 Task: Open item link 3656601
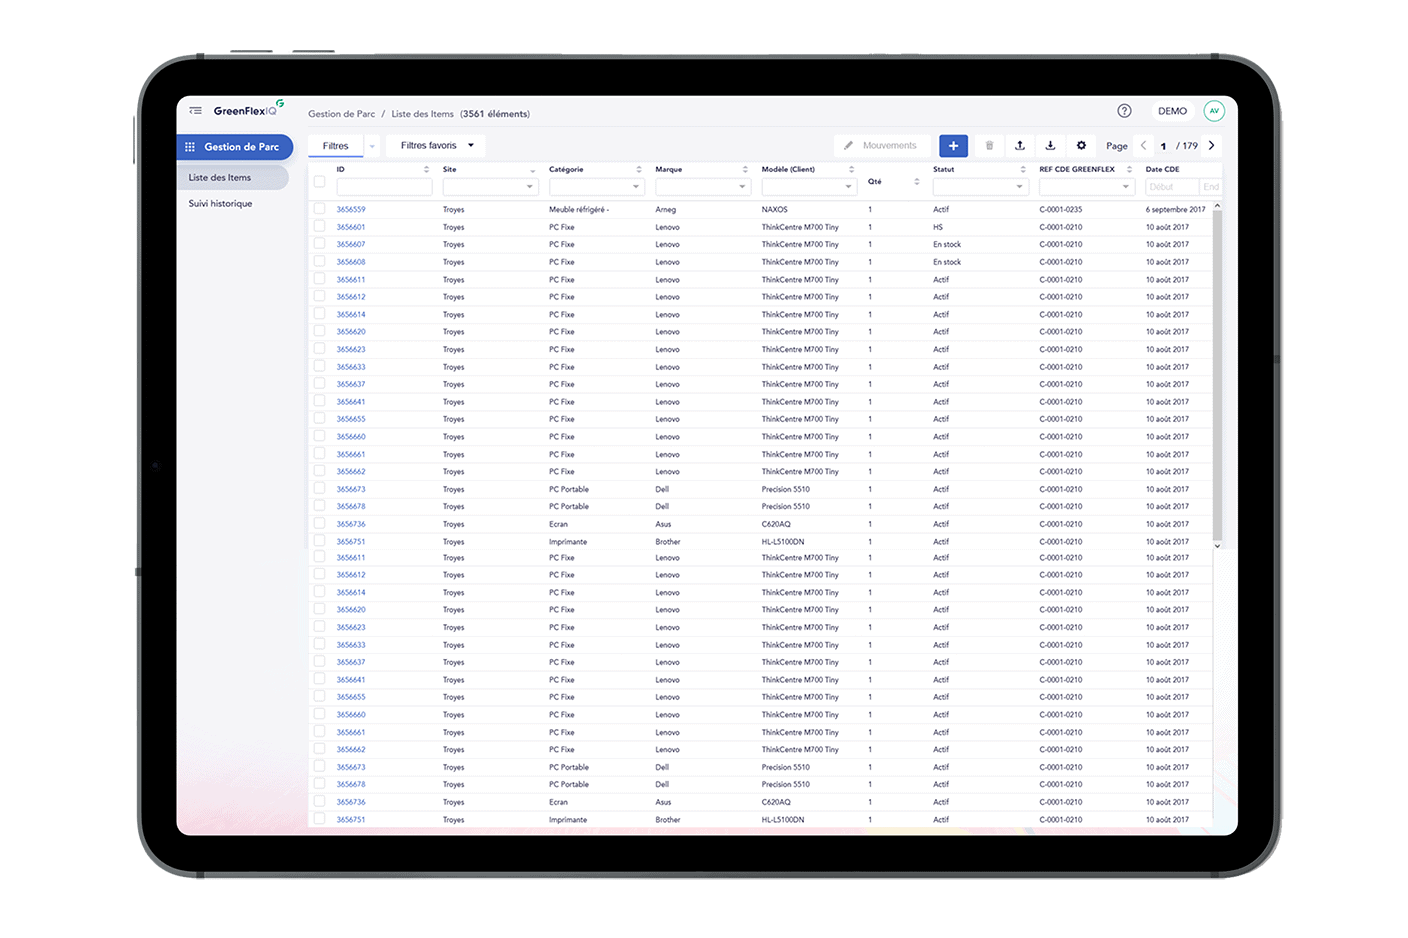coord(351,227)
